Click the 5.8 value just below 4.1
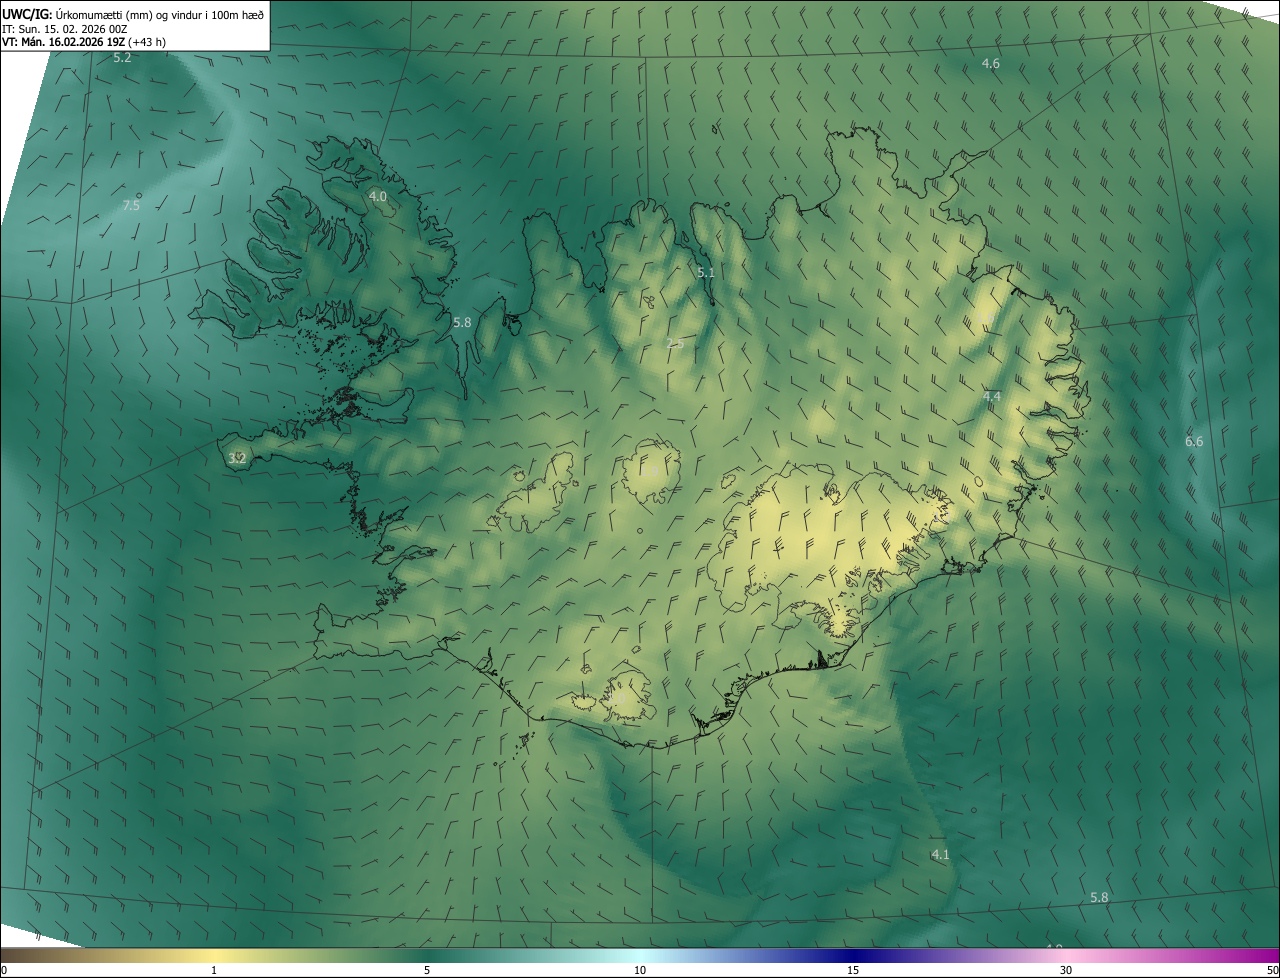This screenshot has width=1280, height=978. 1099,897
